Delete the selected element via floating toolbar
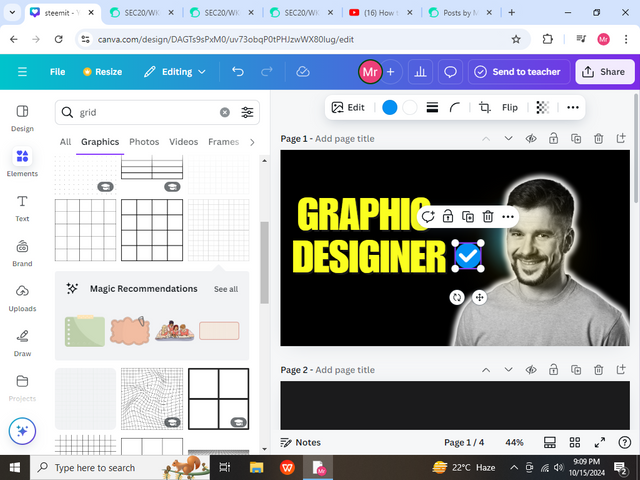The image size is (640, 480). coord(488,216)
